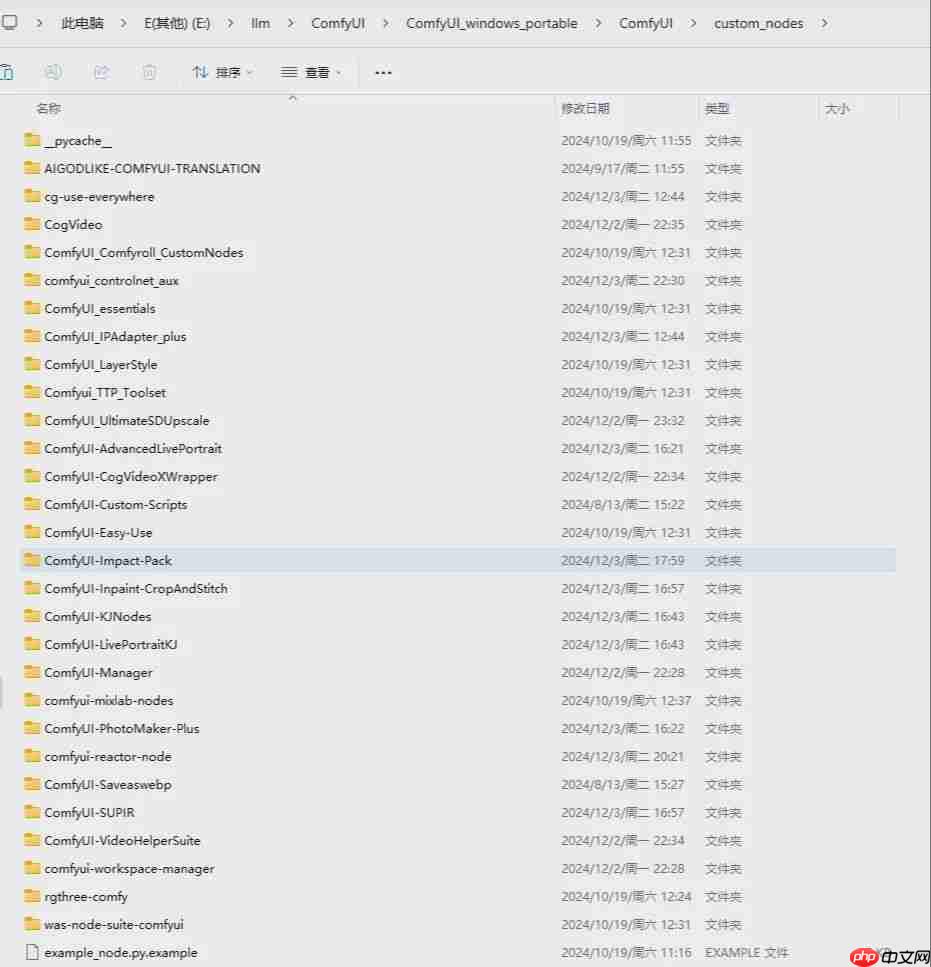Click the paste icon at the toolbar's left edge

point(7,72)
